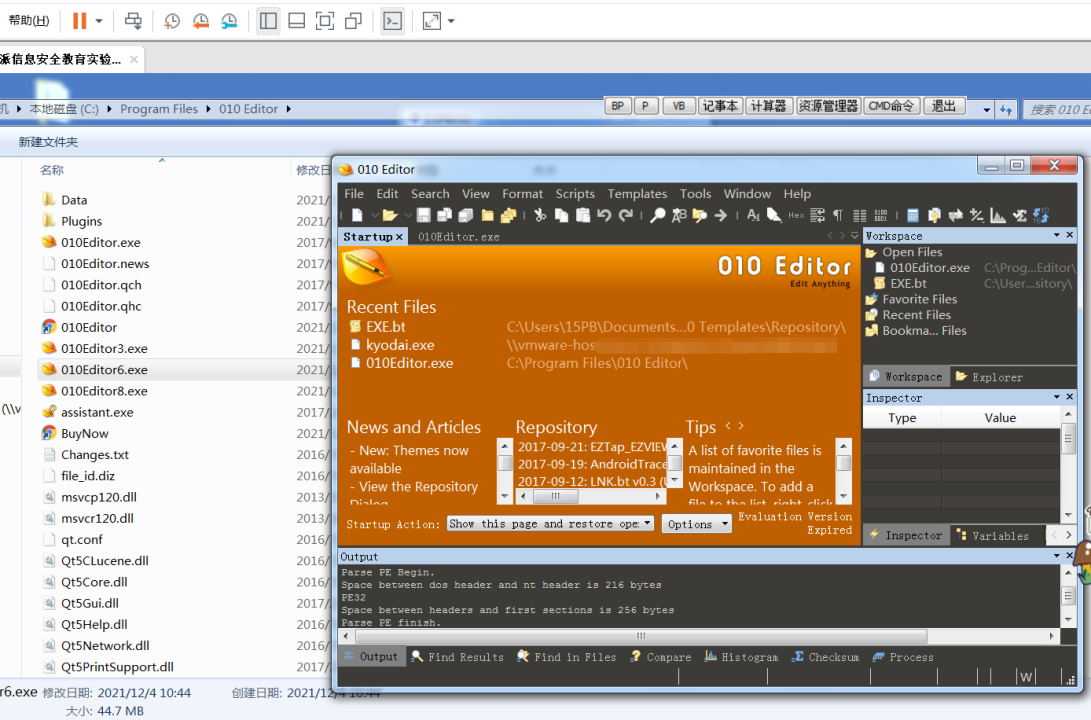Open kyodai.exe from Recent Files

400,345
